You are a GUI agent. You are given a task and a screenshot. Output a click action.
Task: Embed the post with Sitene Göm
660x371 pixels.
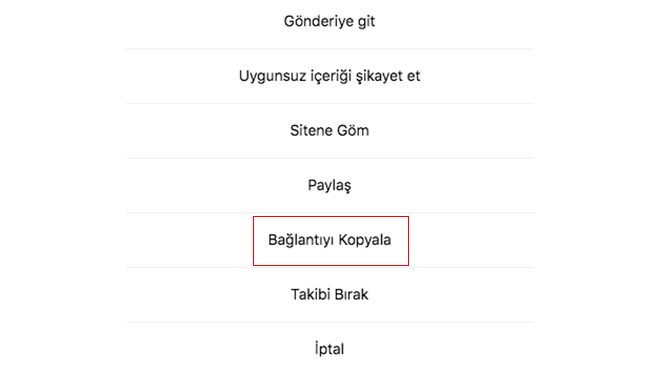330,131
